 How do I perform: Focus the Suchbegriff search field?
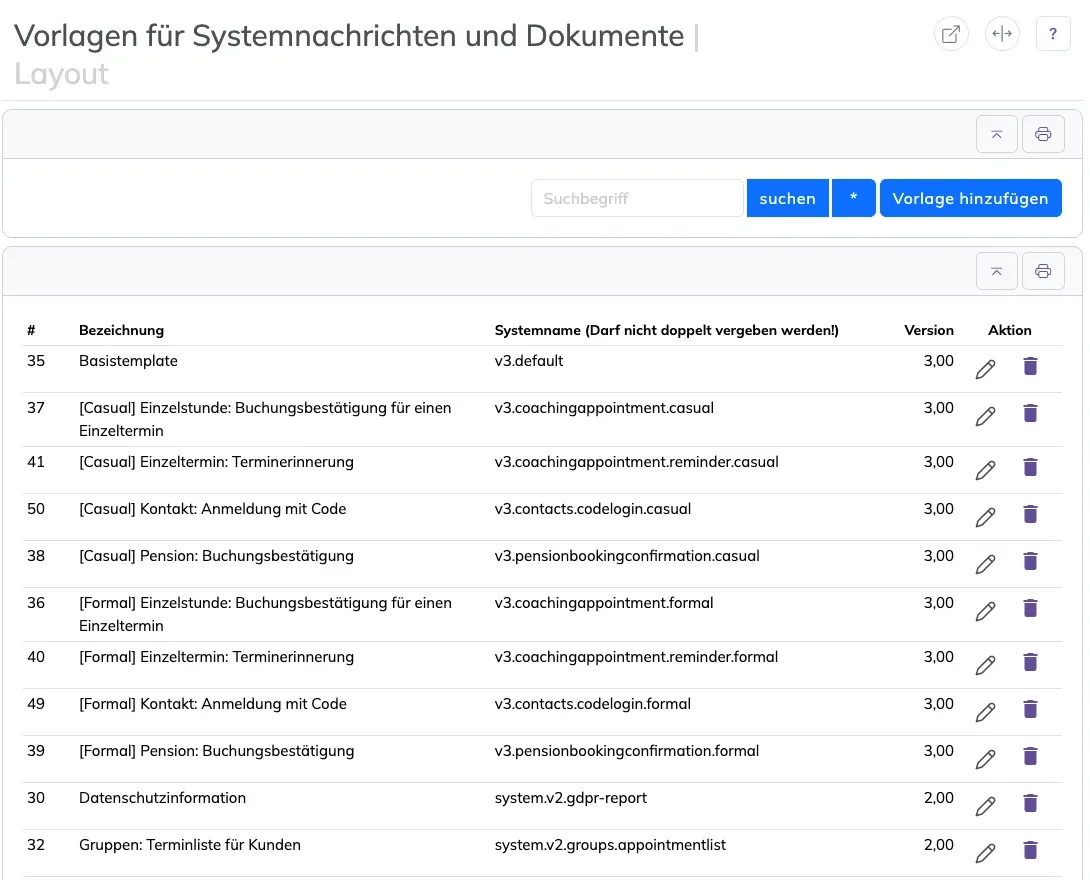637,198
